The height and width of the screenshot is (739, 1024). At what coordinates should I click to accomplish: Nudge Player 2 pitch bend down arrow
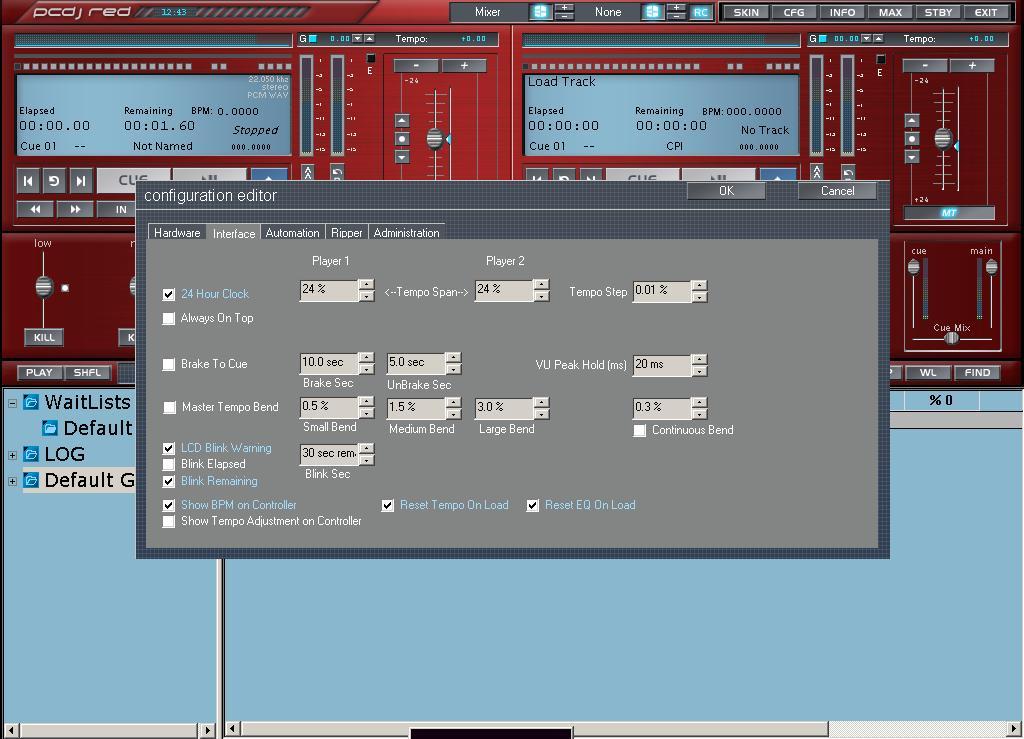pos(912,157)
